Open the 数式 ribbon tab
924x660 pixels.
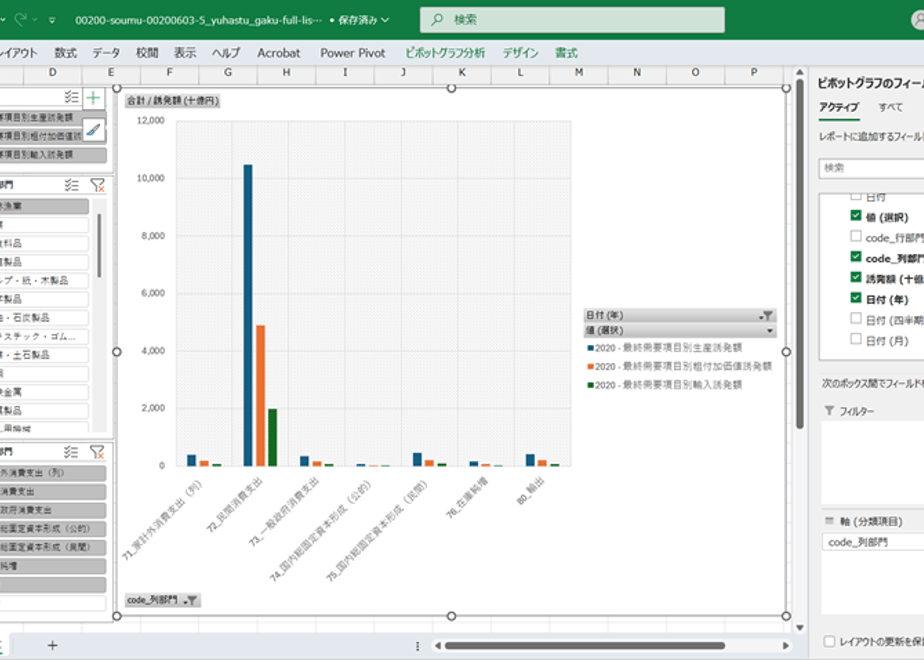tap(65, 53)
